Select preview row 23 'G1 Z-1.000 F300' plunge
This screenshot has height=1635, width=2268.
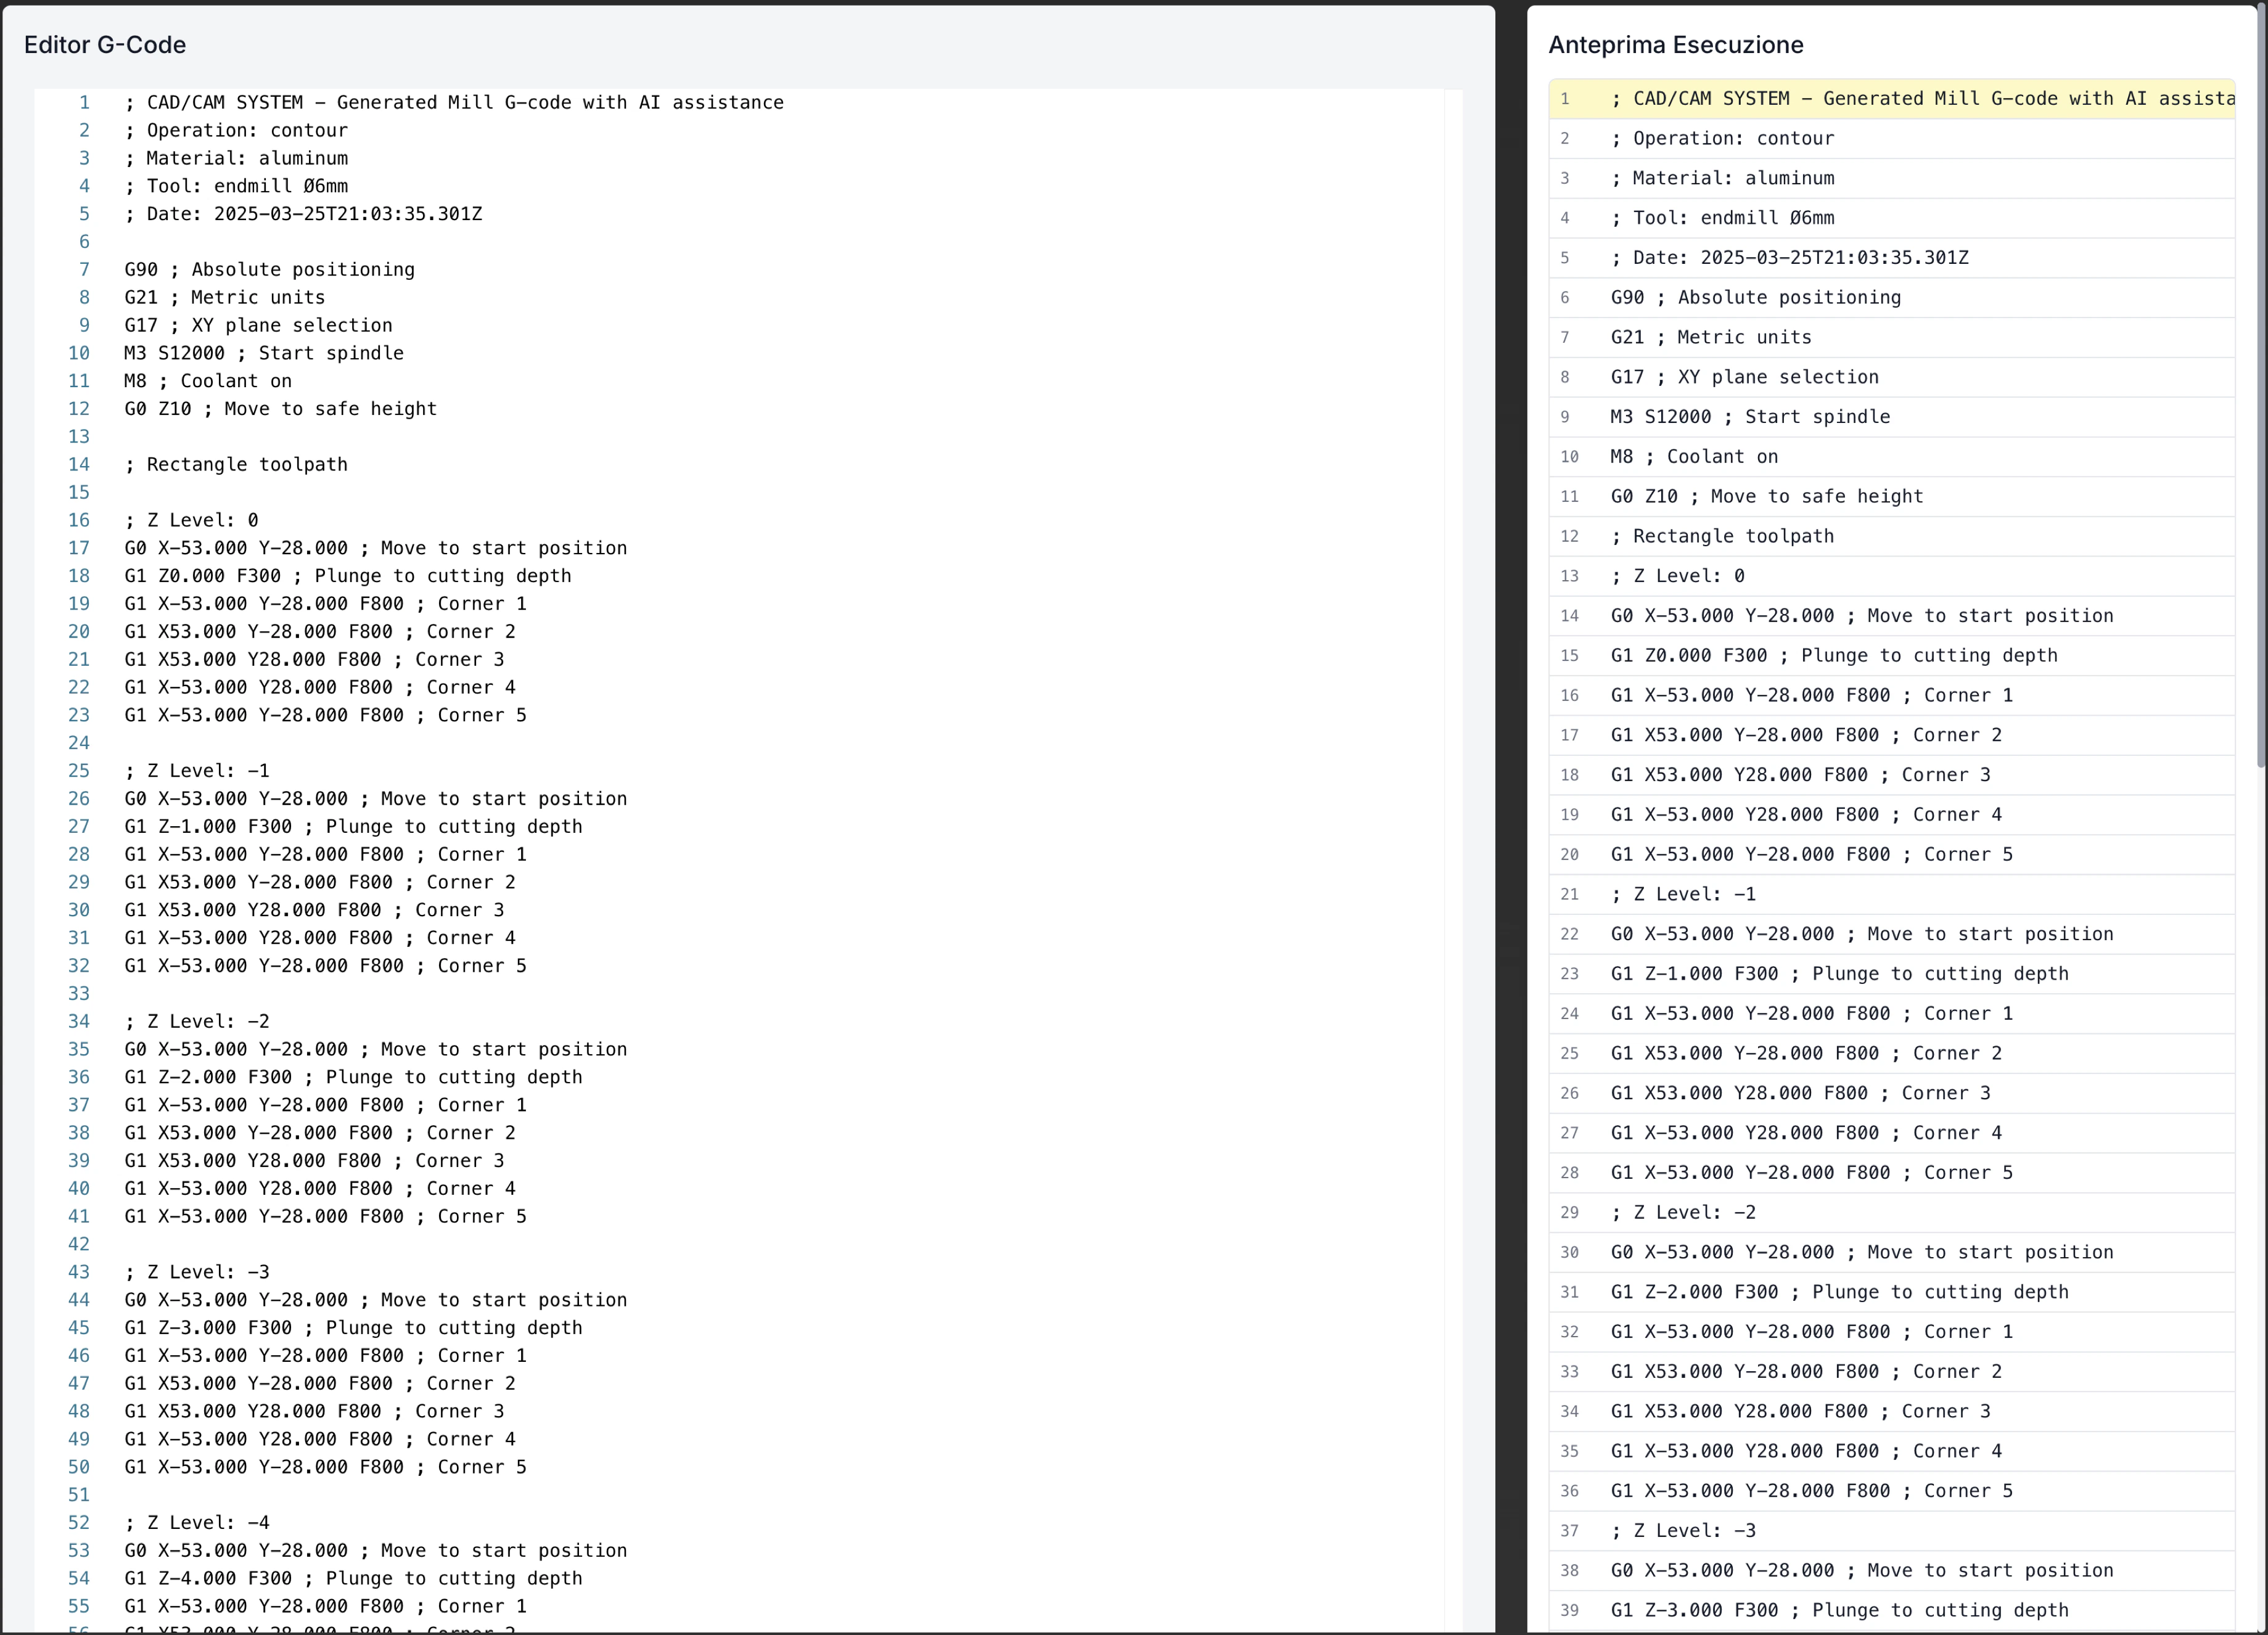click(1891, 974)
